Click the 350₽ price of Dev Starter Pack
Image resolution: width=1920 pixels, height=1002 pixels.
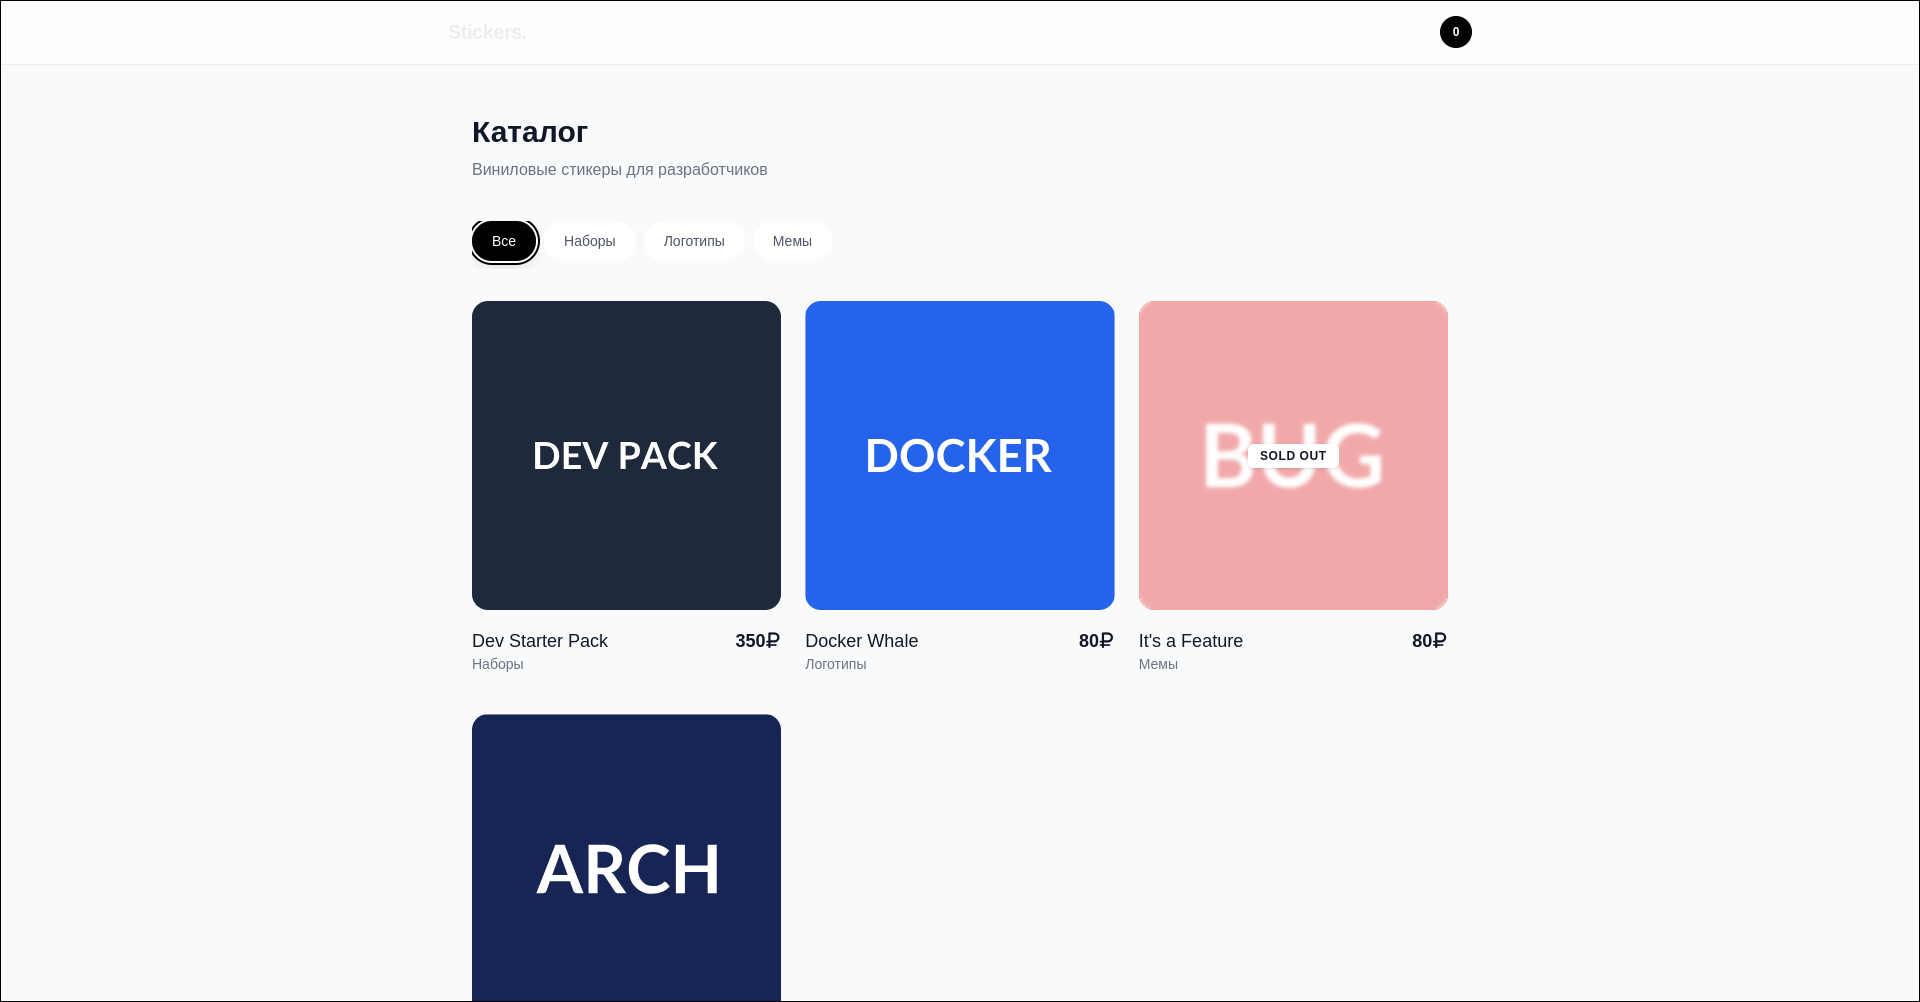tap(757, 641)
